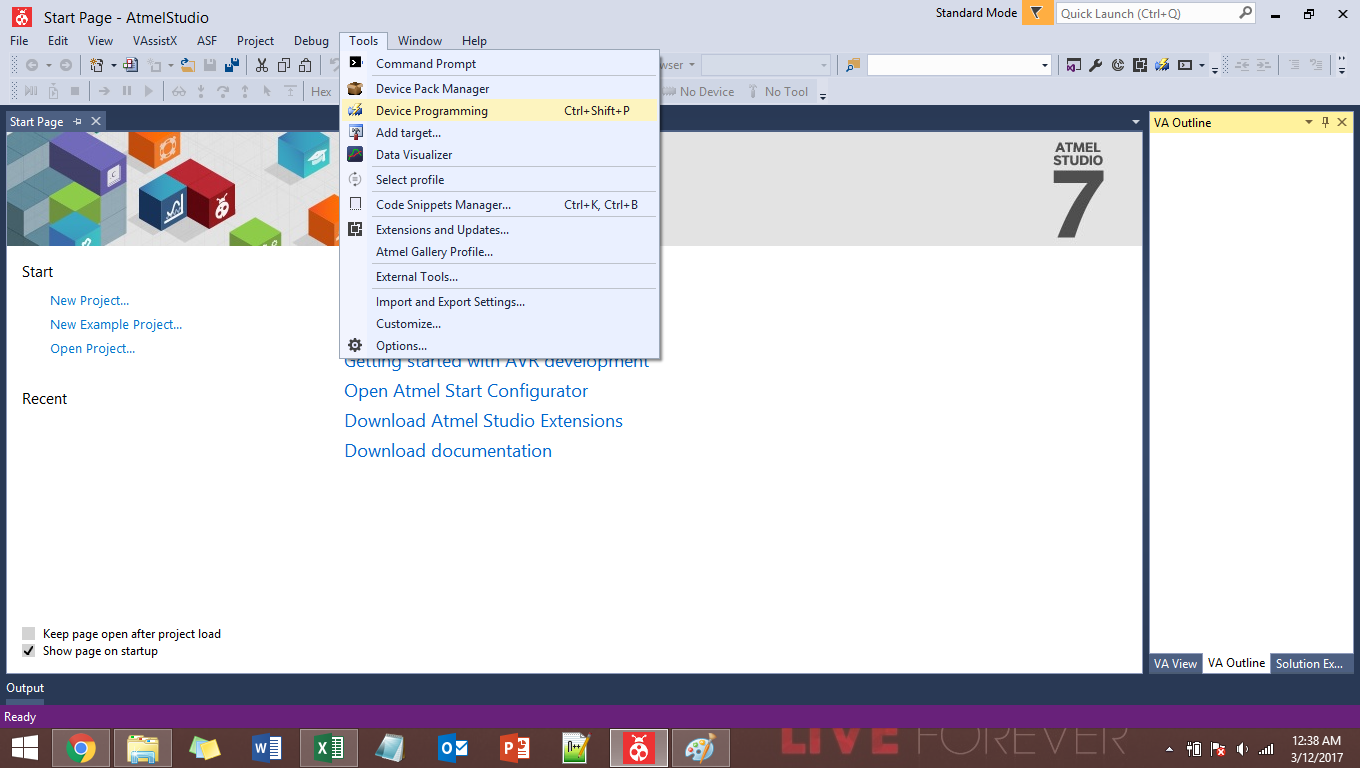This screenshot has width=1360, height=768.
Task: Click the Code Snippets Manager square icon
Action: (x=355, y=204)
